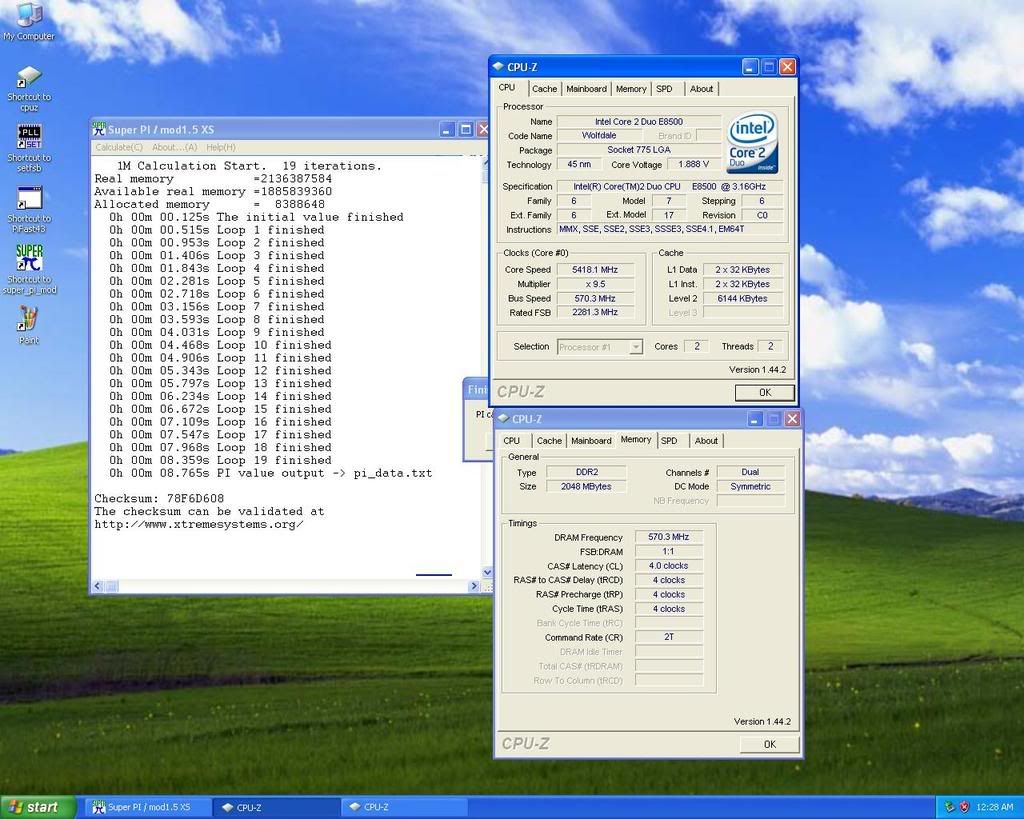Click the upper CPU-Z window title icon
This screenshot has width=1024, height=819.
coord(498,67)
